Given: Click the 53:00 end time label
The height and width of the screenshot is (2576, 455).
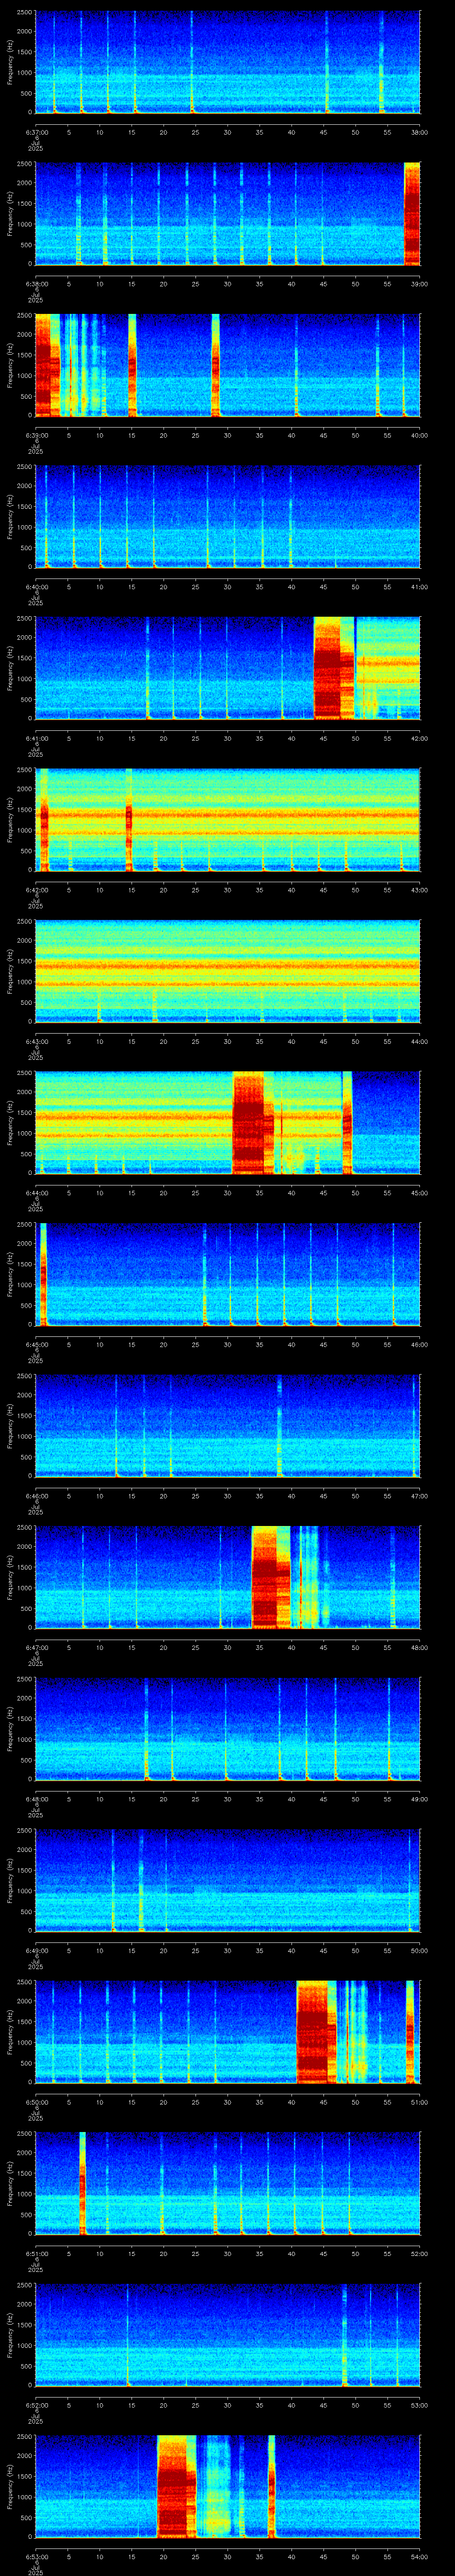Looking at the screenshot, I should 419,2405.
